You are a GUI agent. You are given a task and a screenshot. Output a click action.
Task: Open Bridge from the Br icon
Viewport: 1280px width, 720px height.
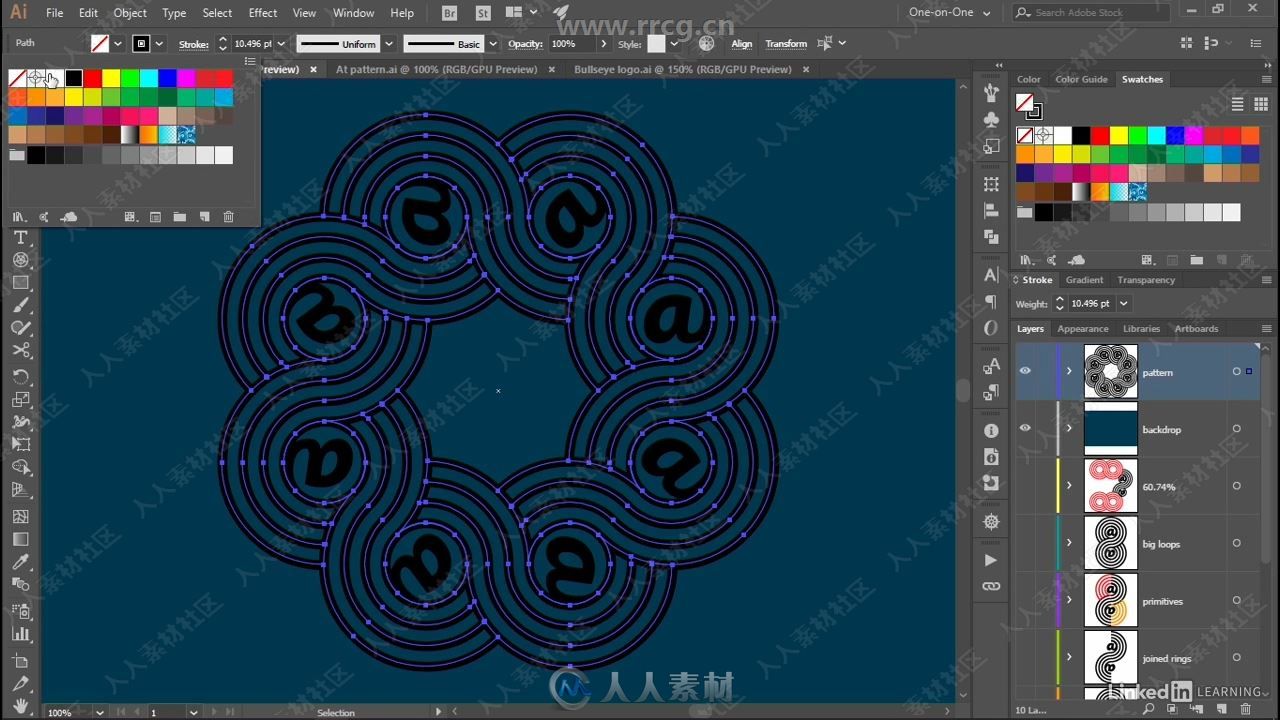pos(450,13)
